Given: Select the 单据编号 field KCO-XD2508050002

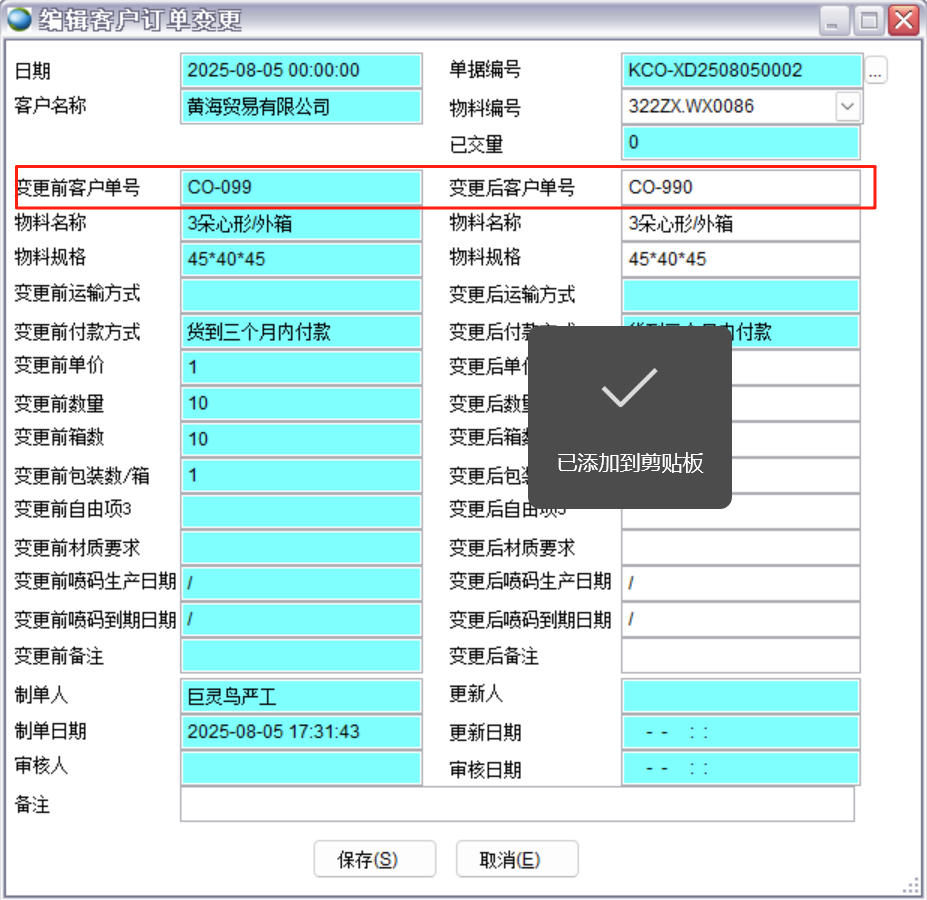Looking at the screenshot, I should (740, 71).
